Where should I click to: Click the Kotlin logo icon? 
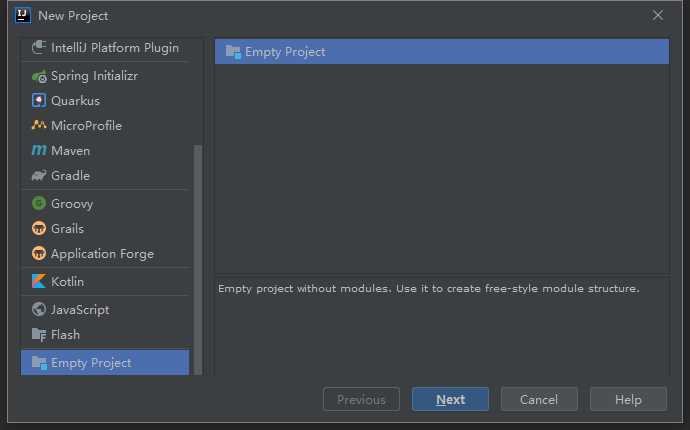(39, 282)
